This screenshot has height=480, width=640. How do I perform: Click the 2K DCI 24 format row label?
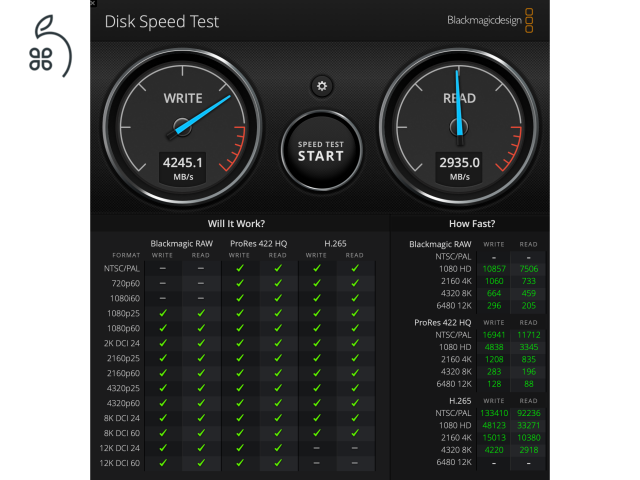point(122,343)
